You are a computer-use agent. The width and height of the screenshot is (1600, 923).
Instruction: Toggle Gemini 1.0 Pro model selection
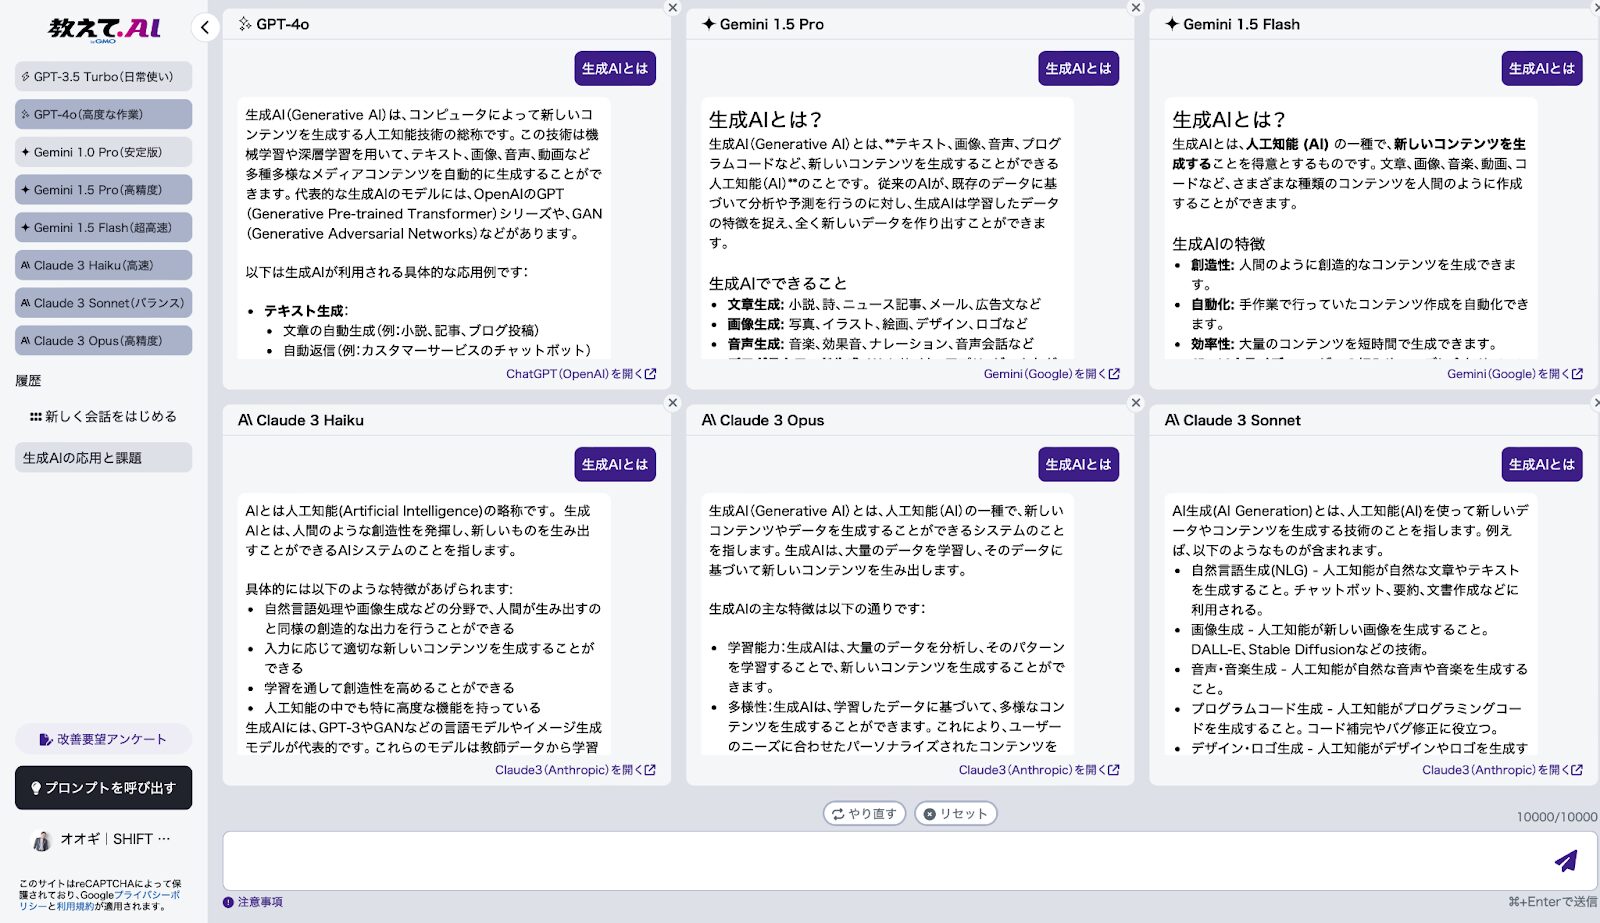103,152
